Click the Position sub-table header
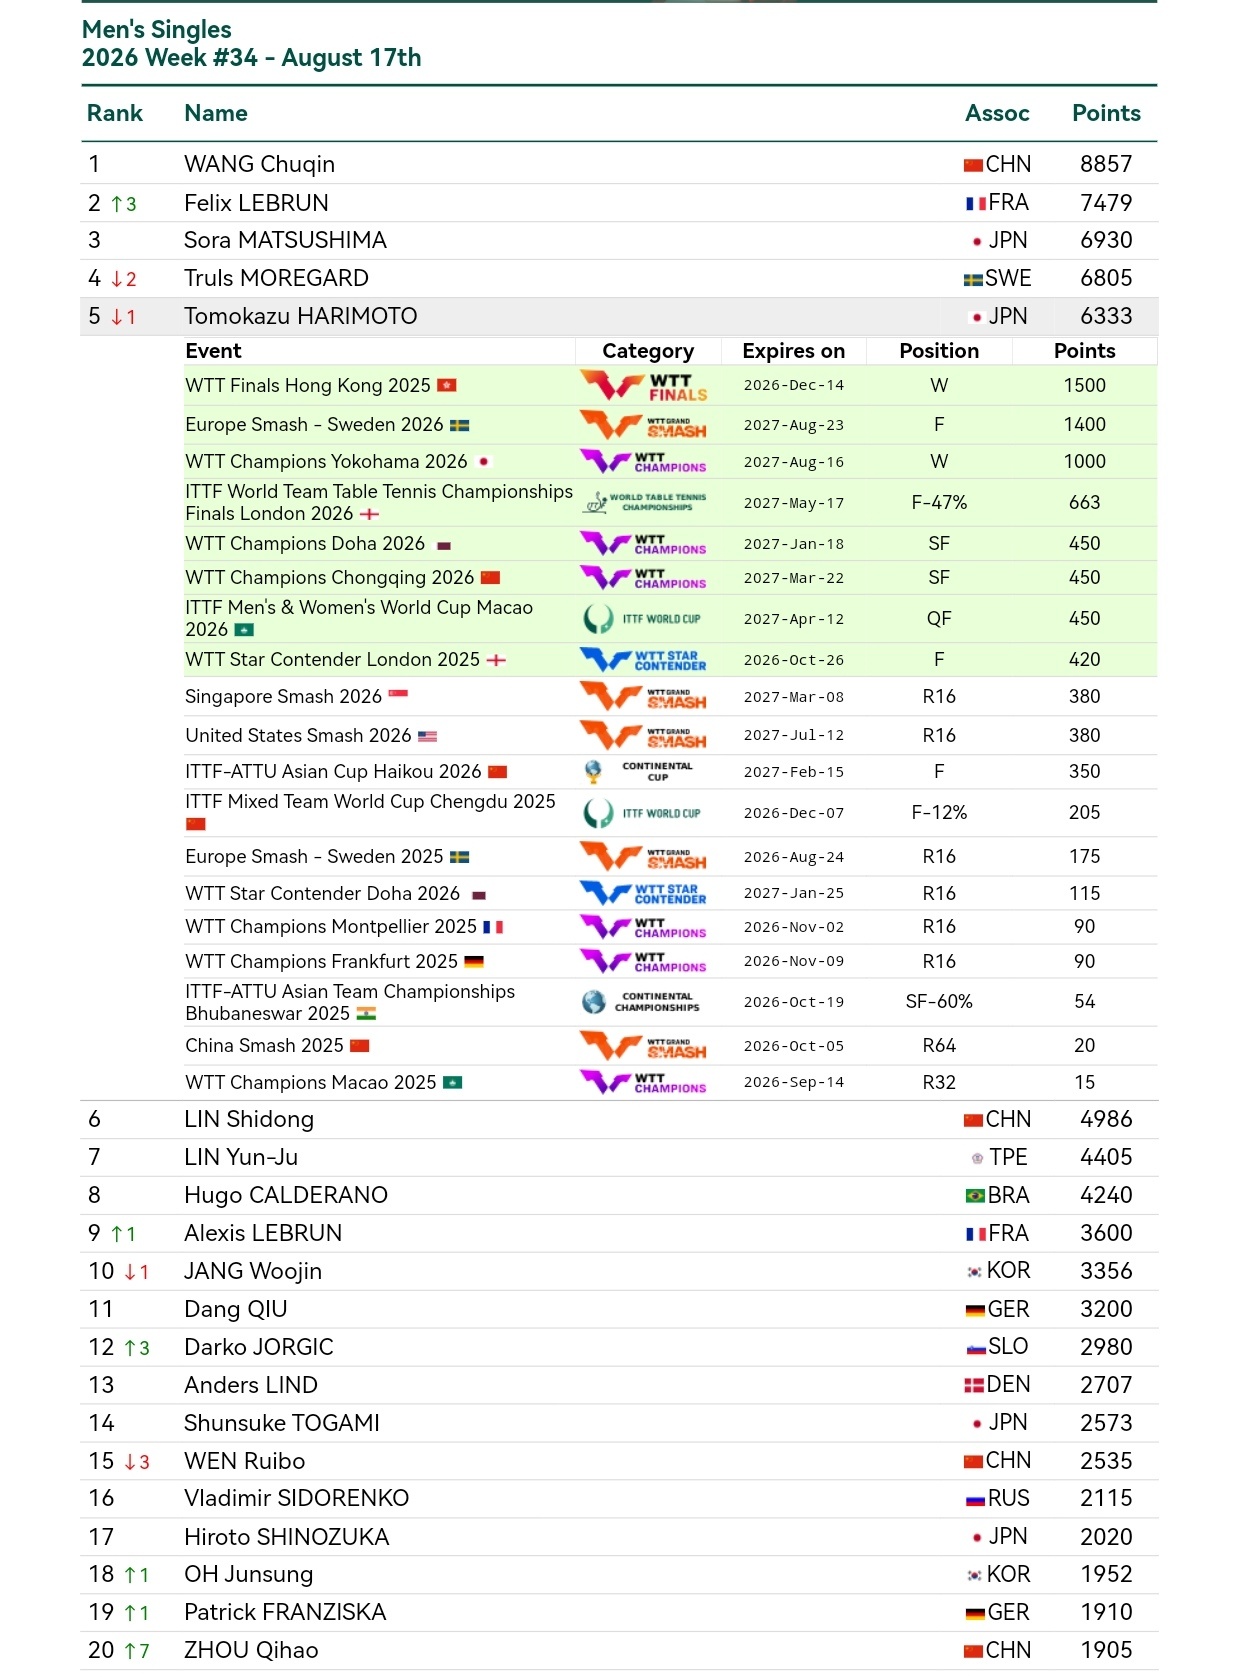 [x=939, y=351]
